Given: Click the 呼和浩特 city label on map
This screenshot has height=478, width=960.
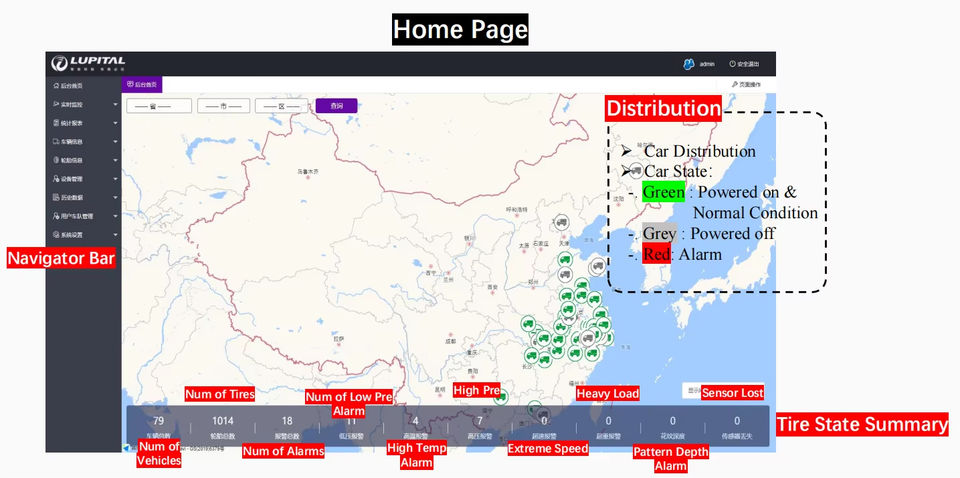Looking at the screenshot, I should pyautogui.click(x=516, y=209).
